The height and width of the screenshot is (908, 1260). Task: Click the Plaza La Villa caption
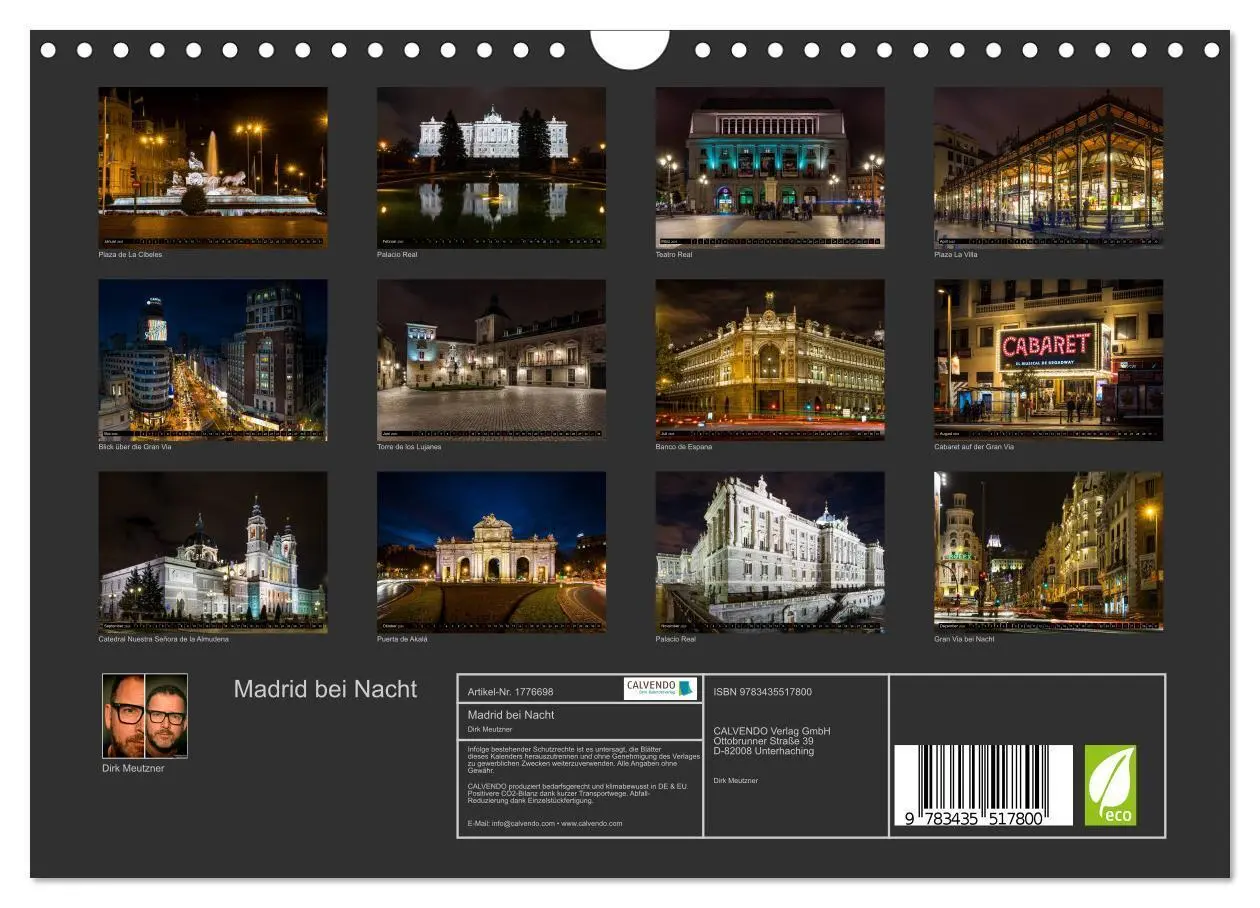coord(956,255)
